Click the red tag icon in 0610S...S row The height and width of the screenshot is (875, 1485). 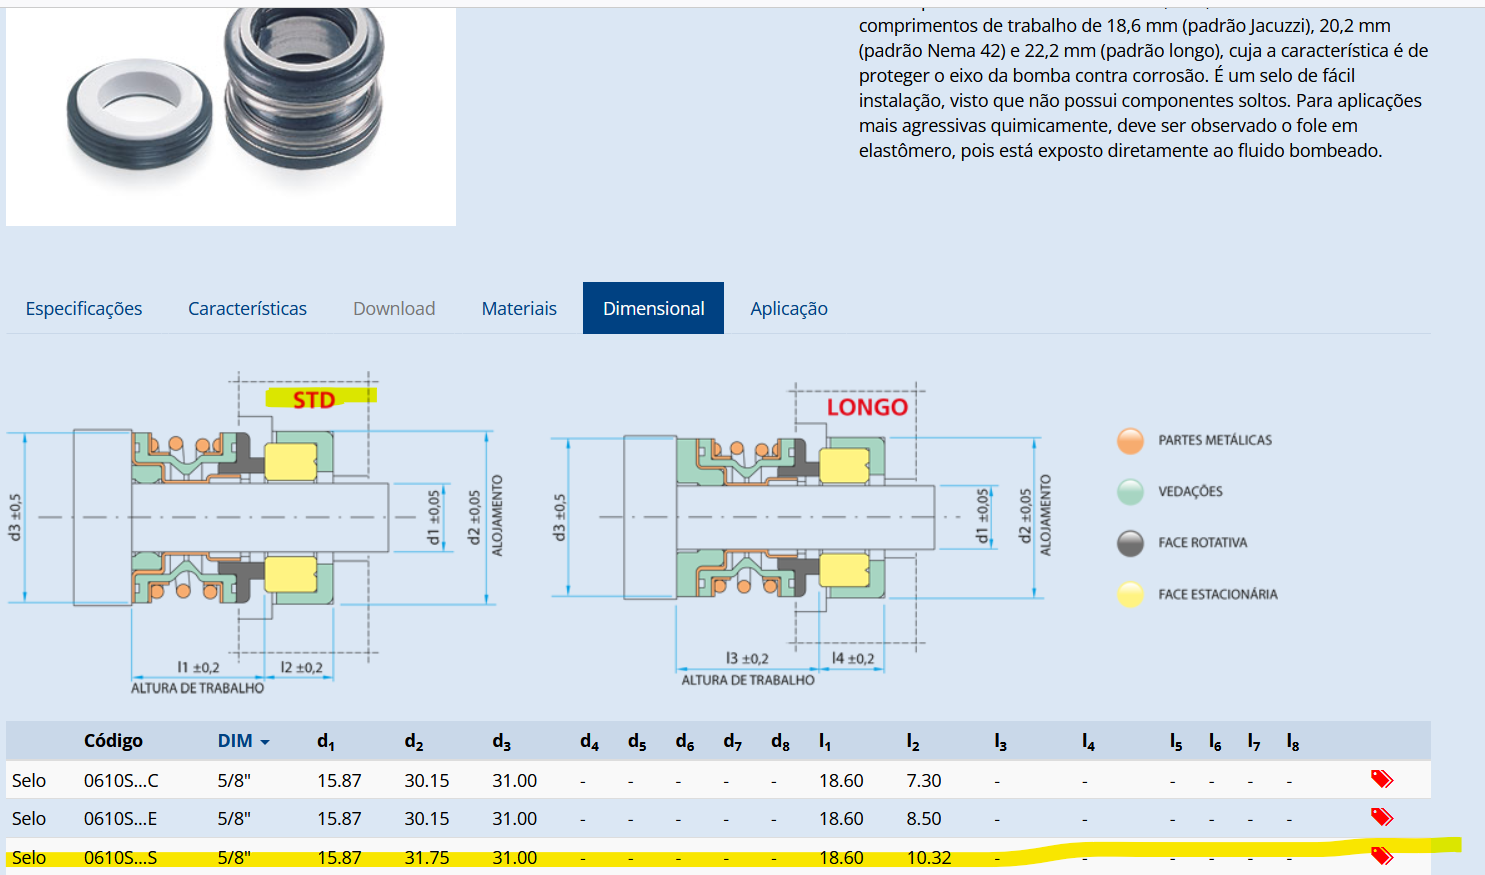1382,856
